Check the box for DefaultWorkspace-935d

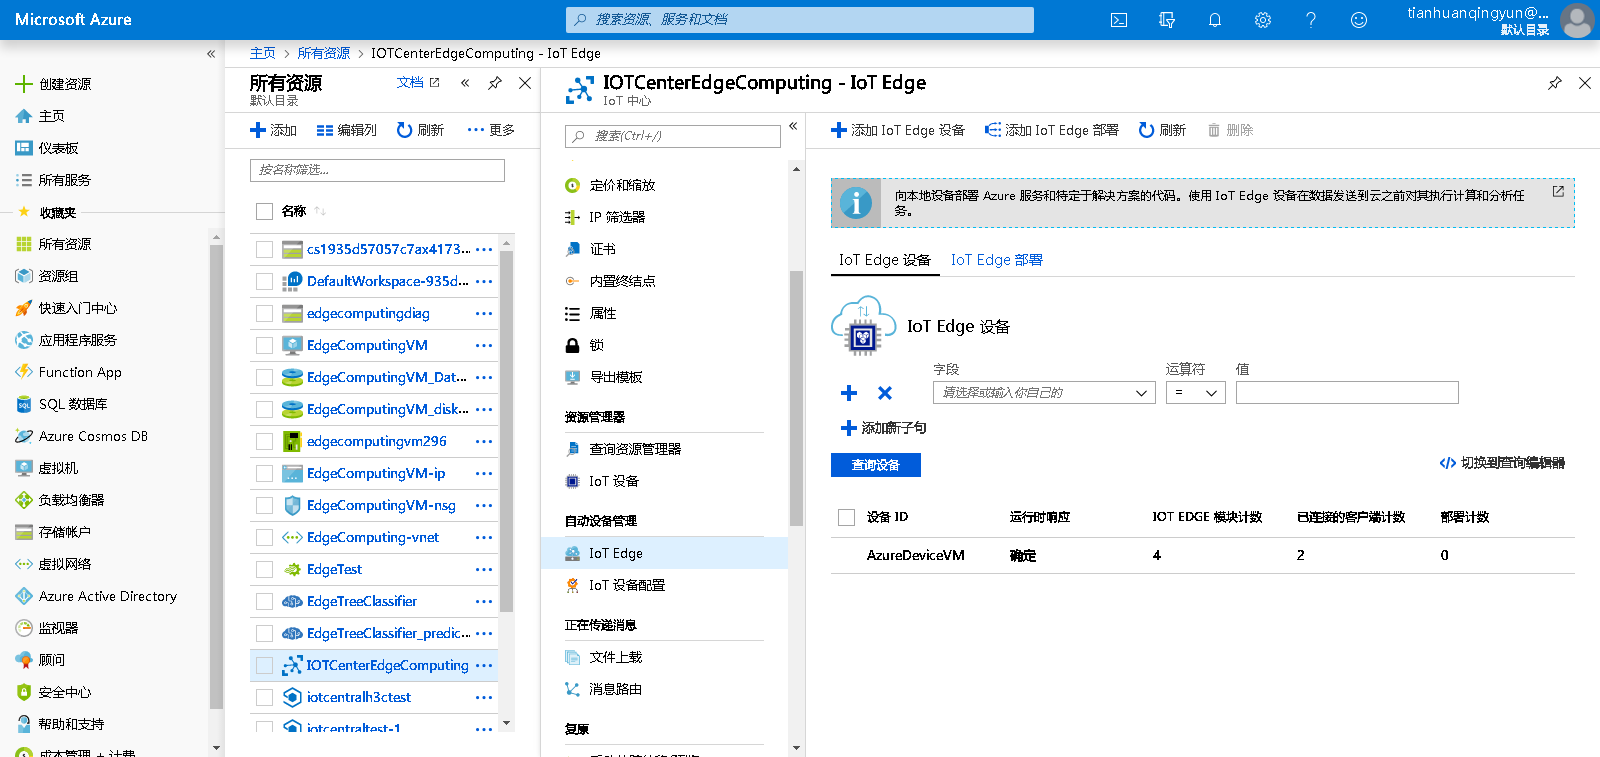click(264, 281)
